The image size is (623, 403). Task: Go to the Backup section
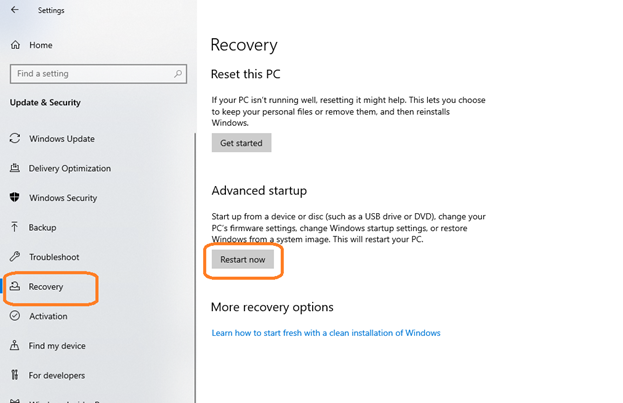(x=42, y=227)
